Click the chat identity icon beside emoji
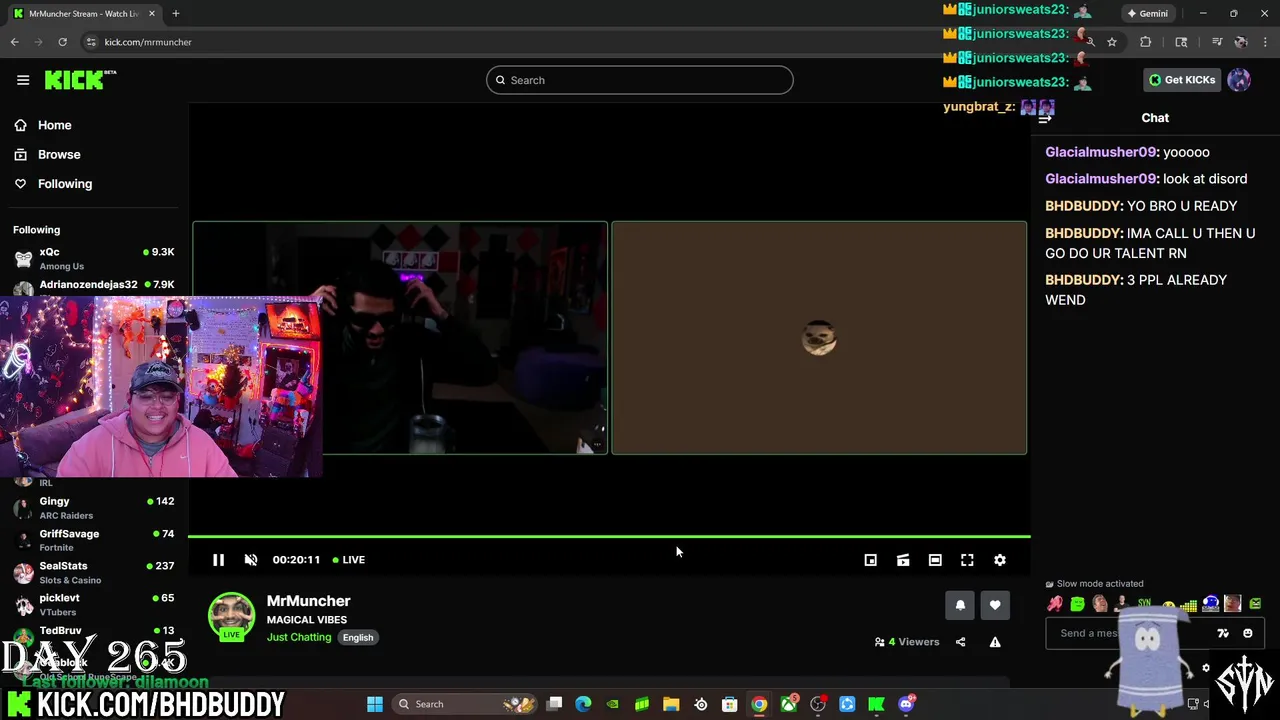Viewport: 1280px width, 720px height. 1223,633
